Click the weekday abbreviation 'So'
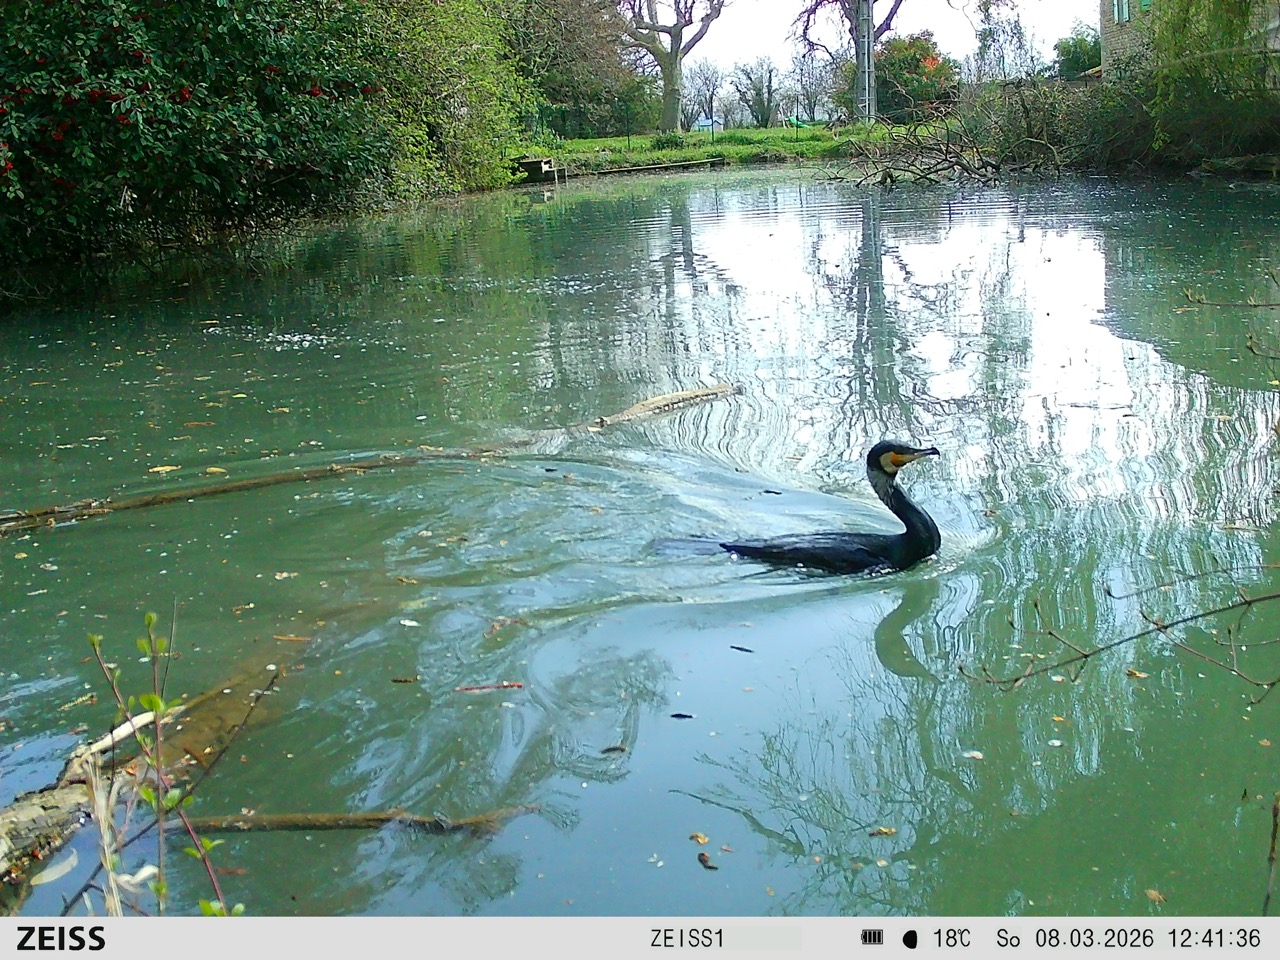The image size is (1280, 960). point(1009,938)
